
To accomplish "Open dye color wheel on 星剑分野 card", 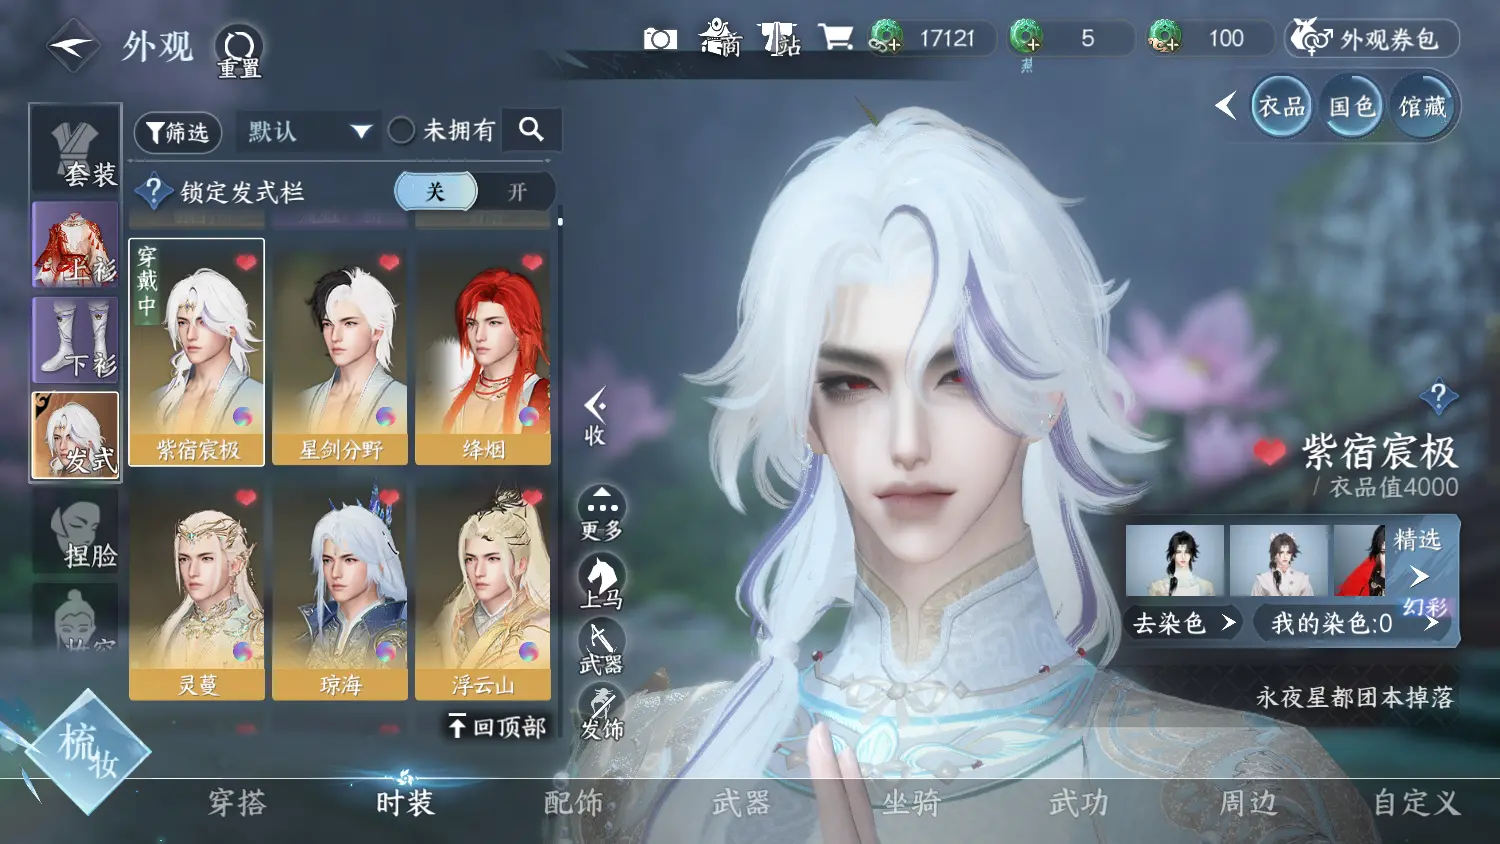I will (386, 416).
